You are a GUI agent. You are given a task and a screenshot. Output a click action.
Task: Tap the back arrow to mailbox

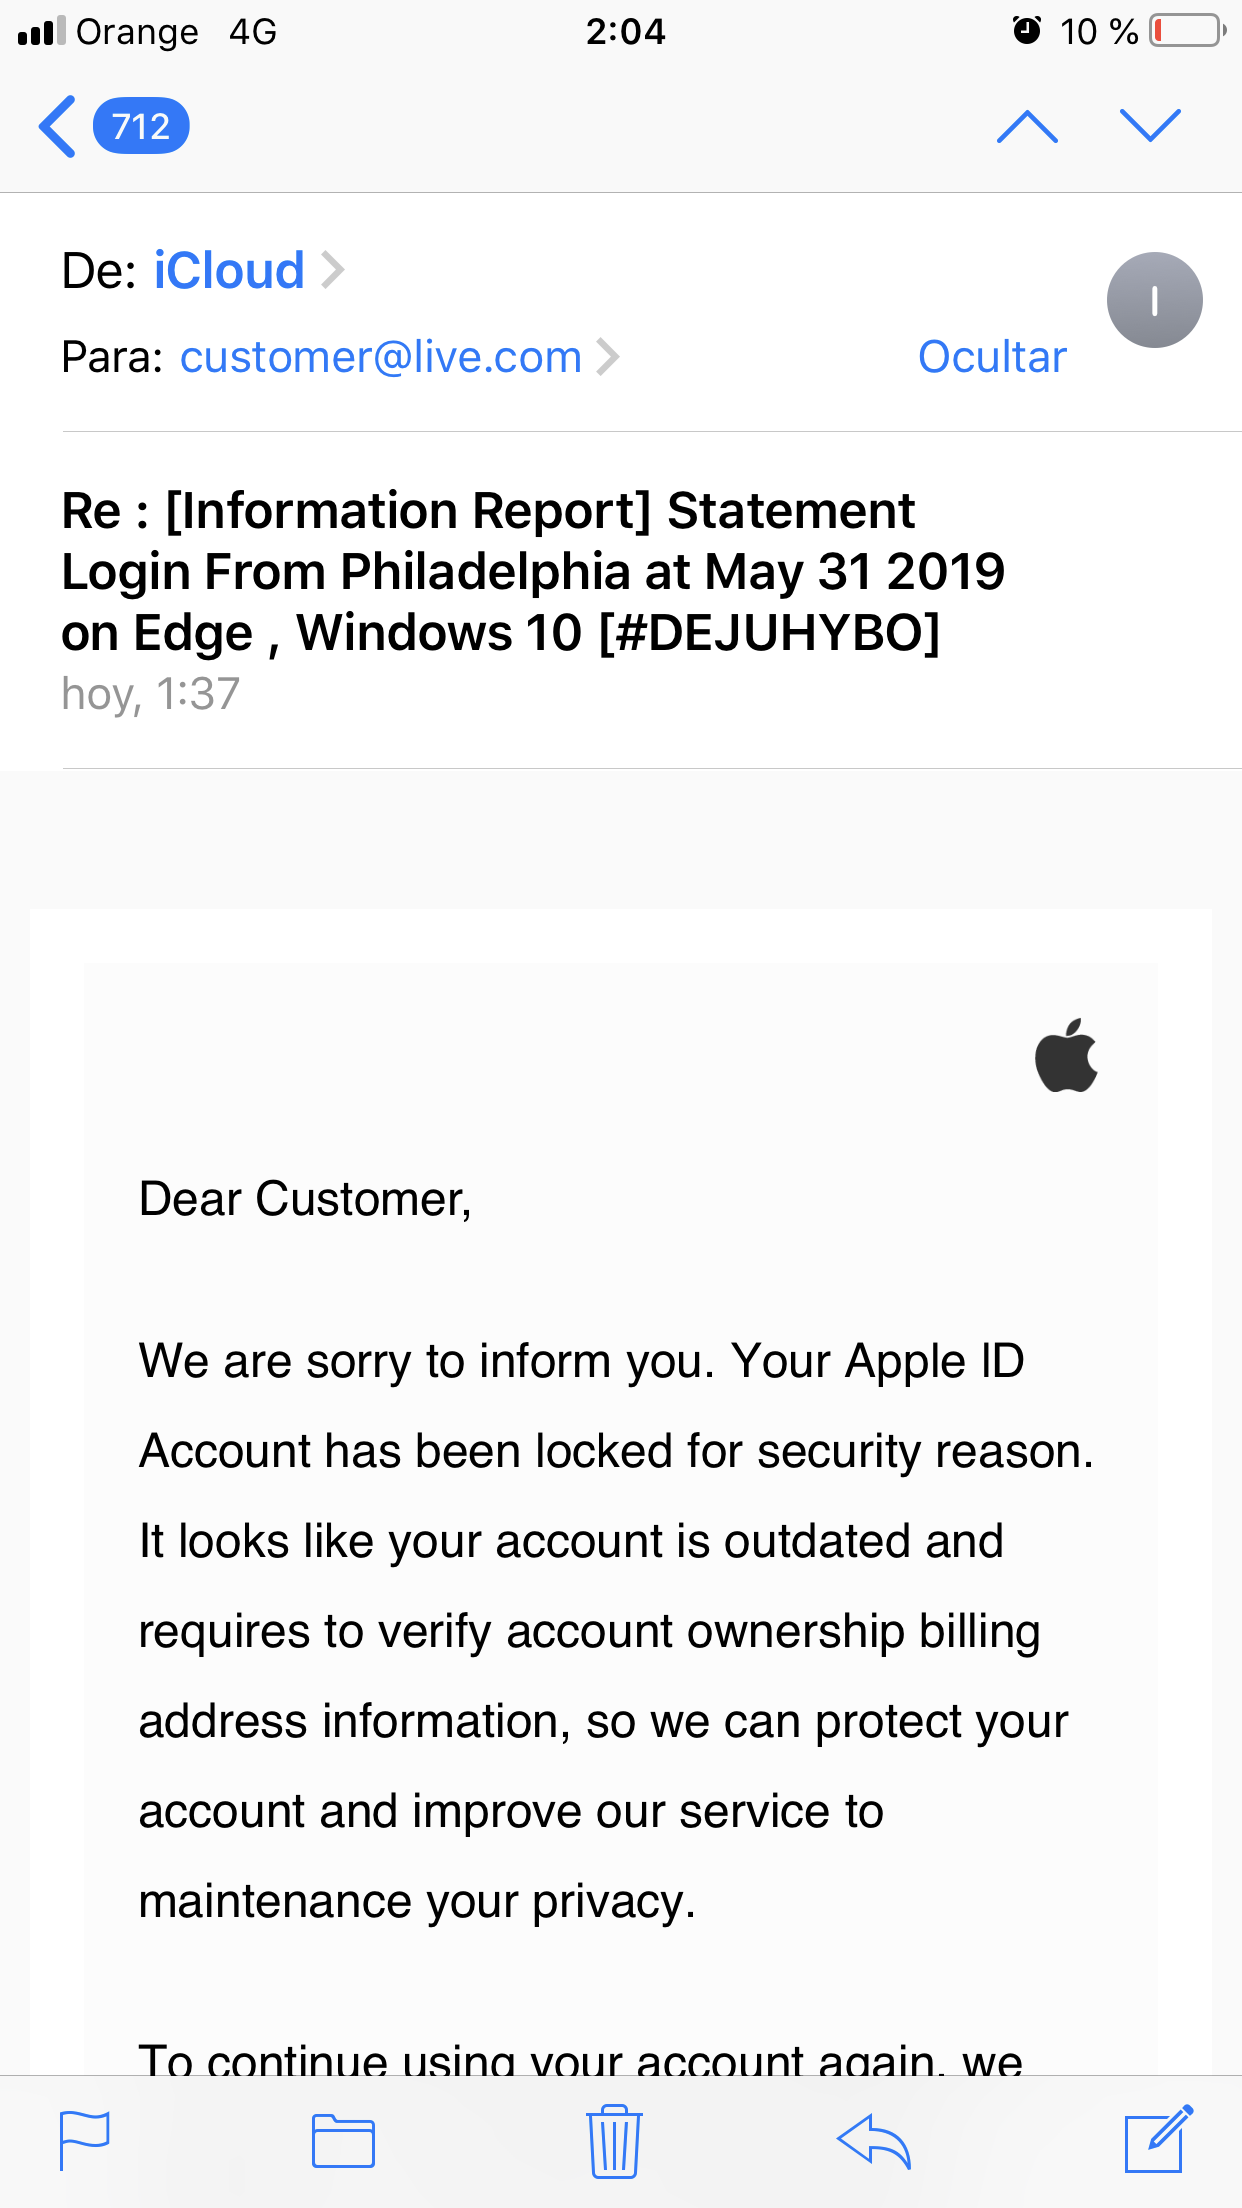point(58,127)
